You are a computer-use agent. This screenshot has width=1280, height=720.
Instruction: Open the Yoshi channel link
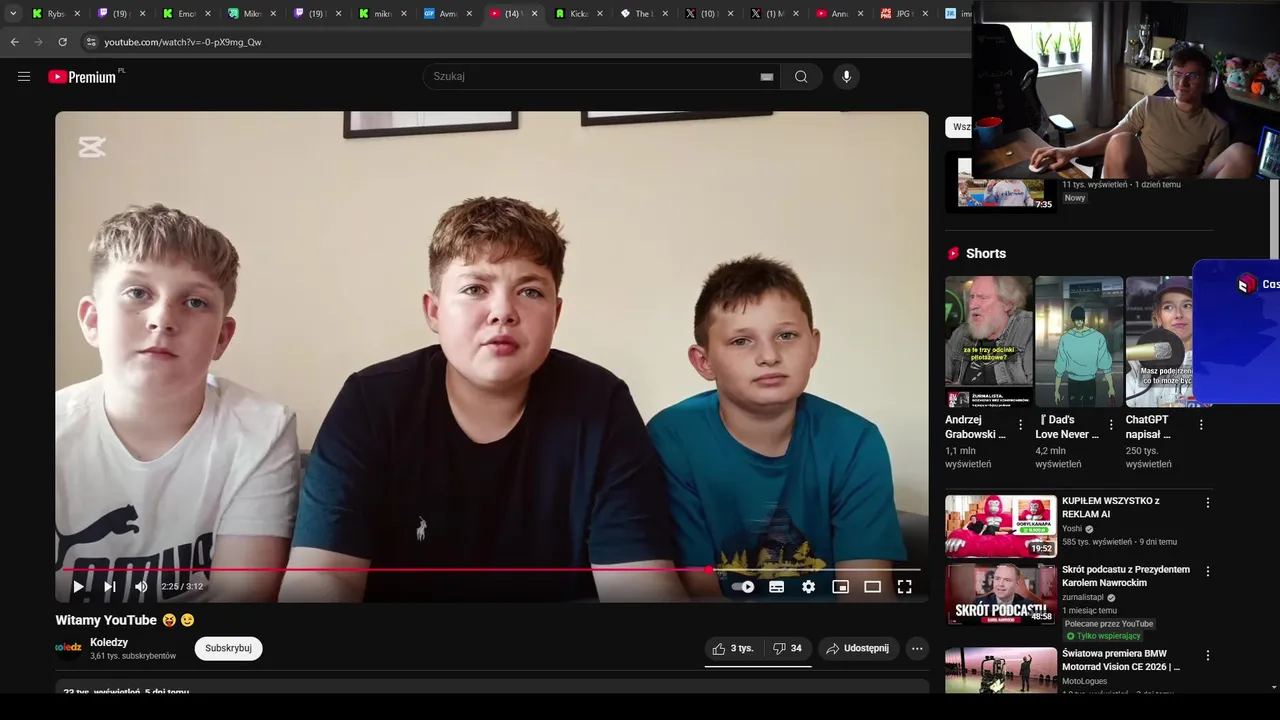coord(1072,529)
